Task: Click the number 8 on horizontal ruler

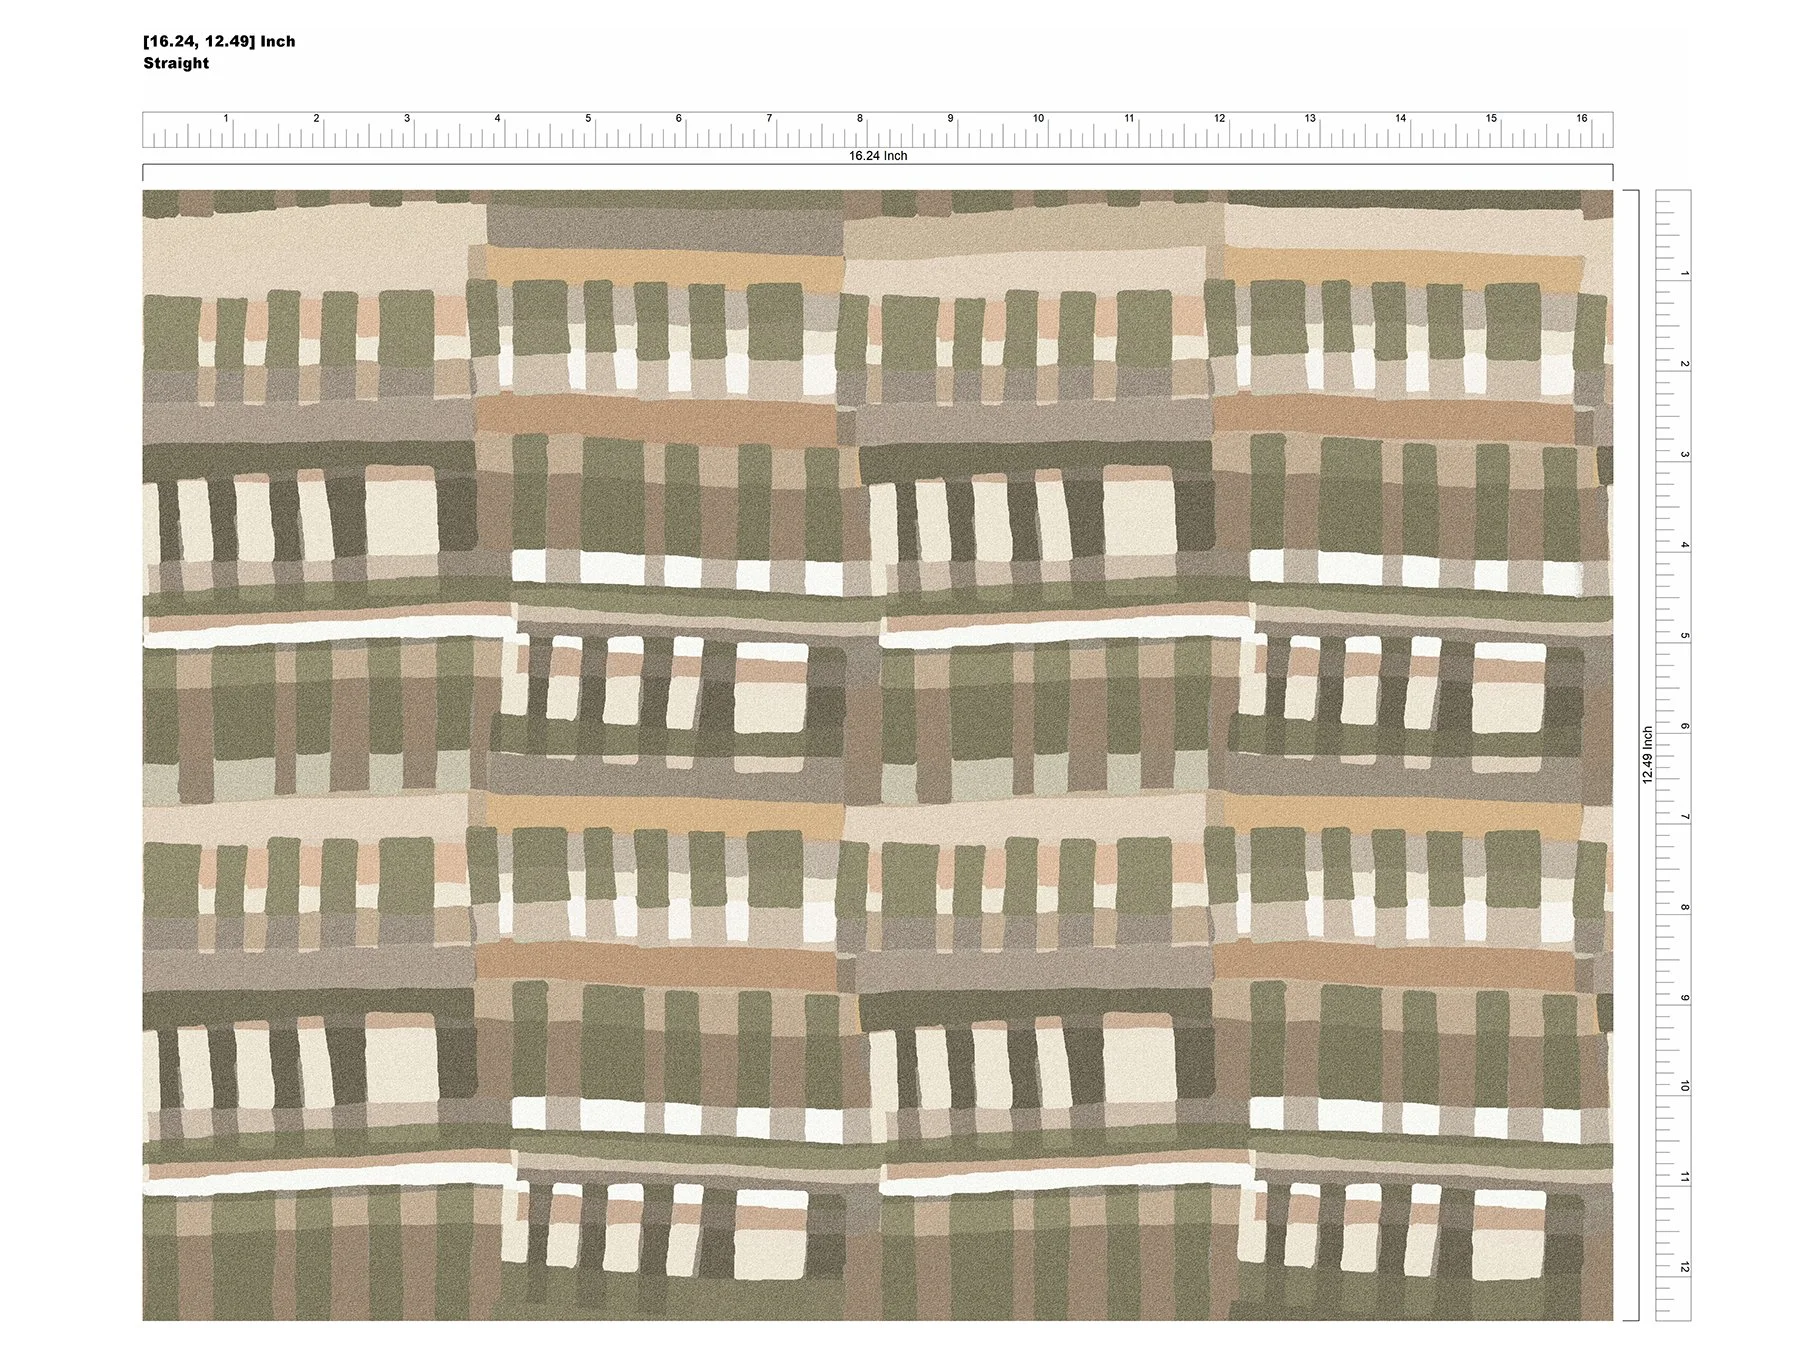Action: [859, 118]
